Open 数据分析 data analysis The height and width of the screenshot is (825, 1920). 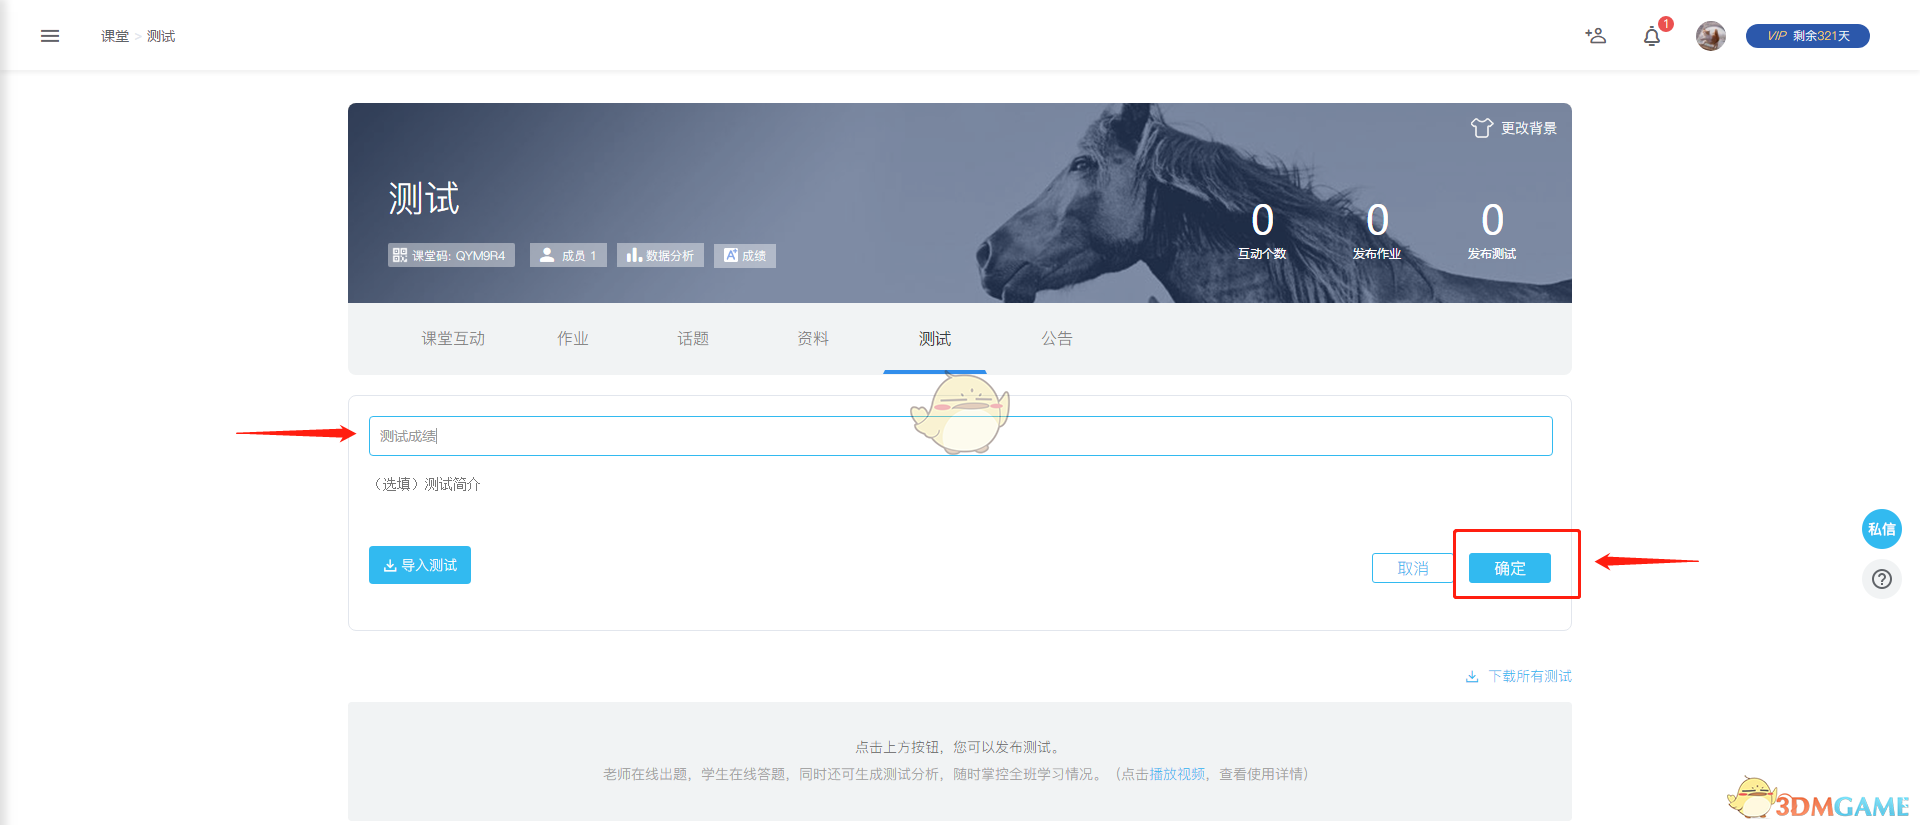pyautogui.click(x=660, y=255)
